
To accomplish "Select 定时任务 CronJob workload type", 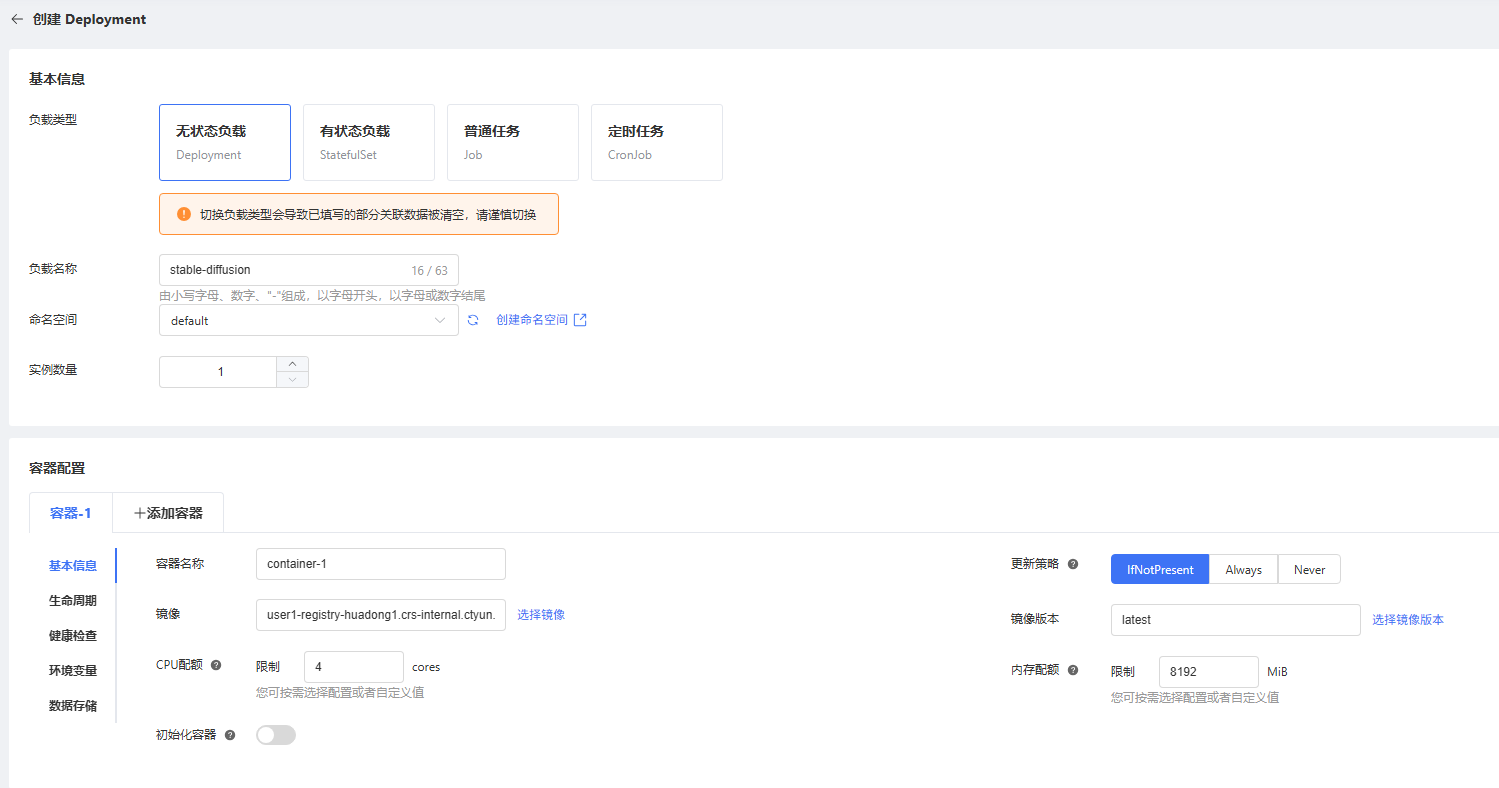I will click(x=656, y=142).
